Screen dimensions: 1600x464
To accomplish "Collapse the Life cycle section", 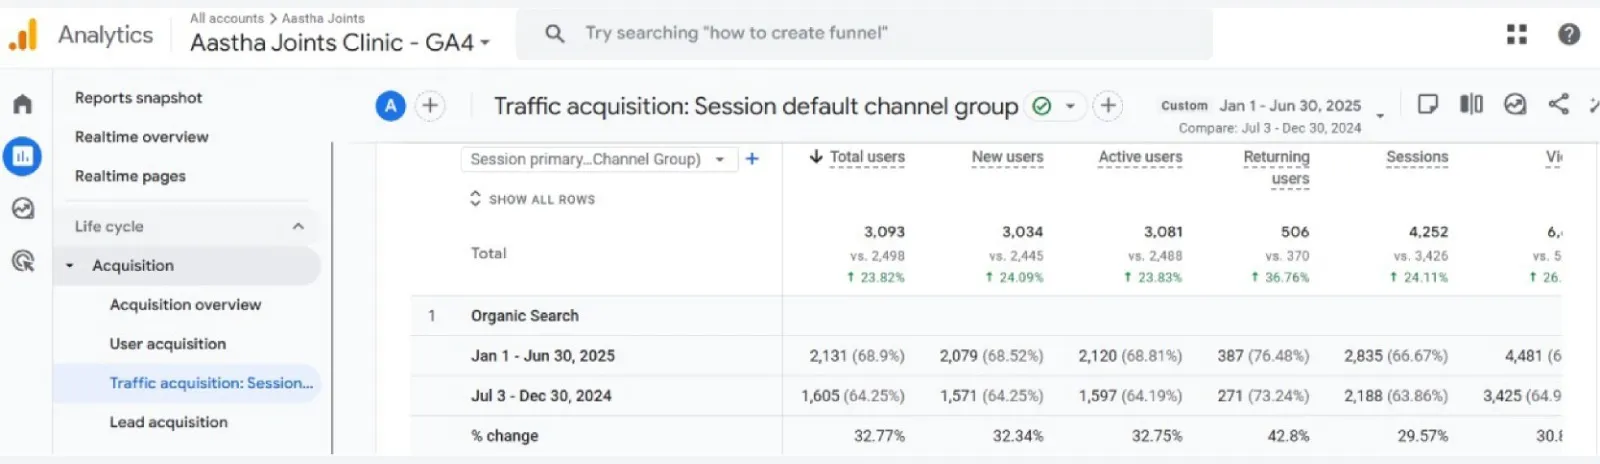I will (298, 226).
